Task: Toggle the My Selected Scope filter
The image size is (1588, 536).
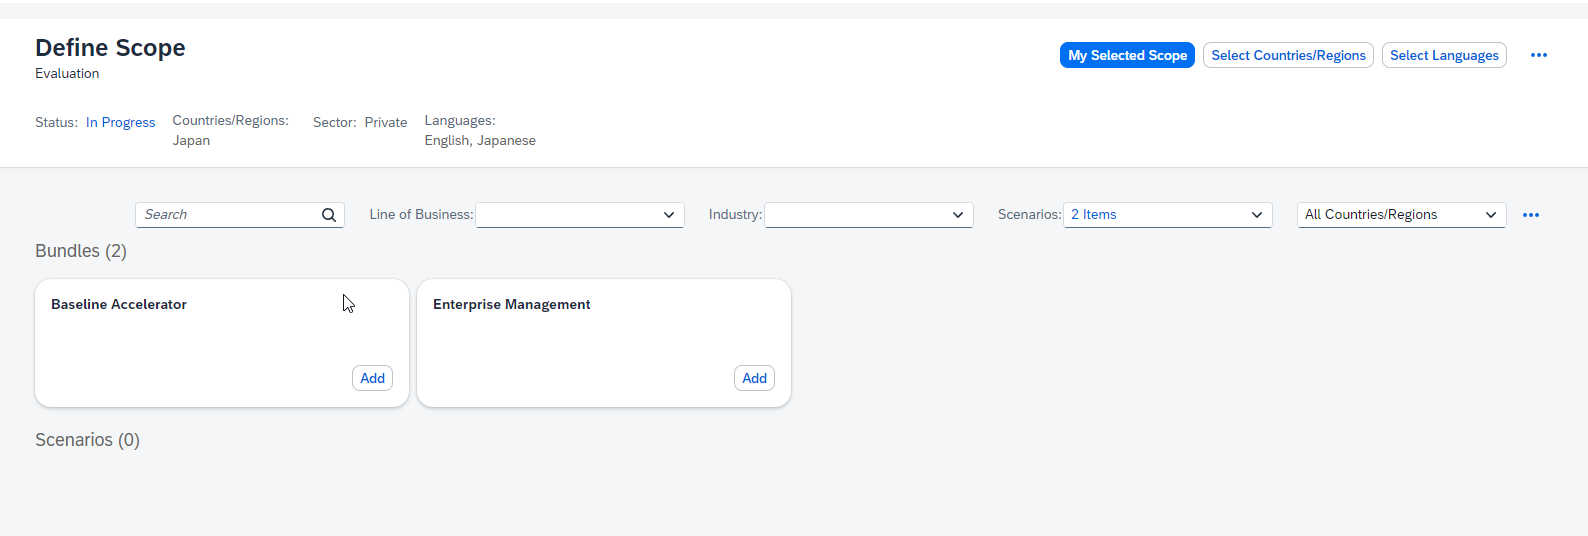Action: pos(1127,55)
